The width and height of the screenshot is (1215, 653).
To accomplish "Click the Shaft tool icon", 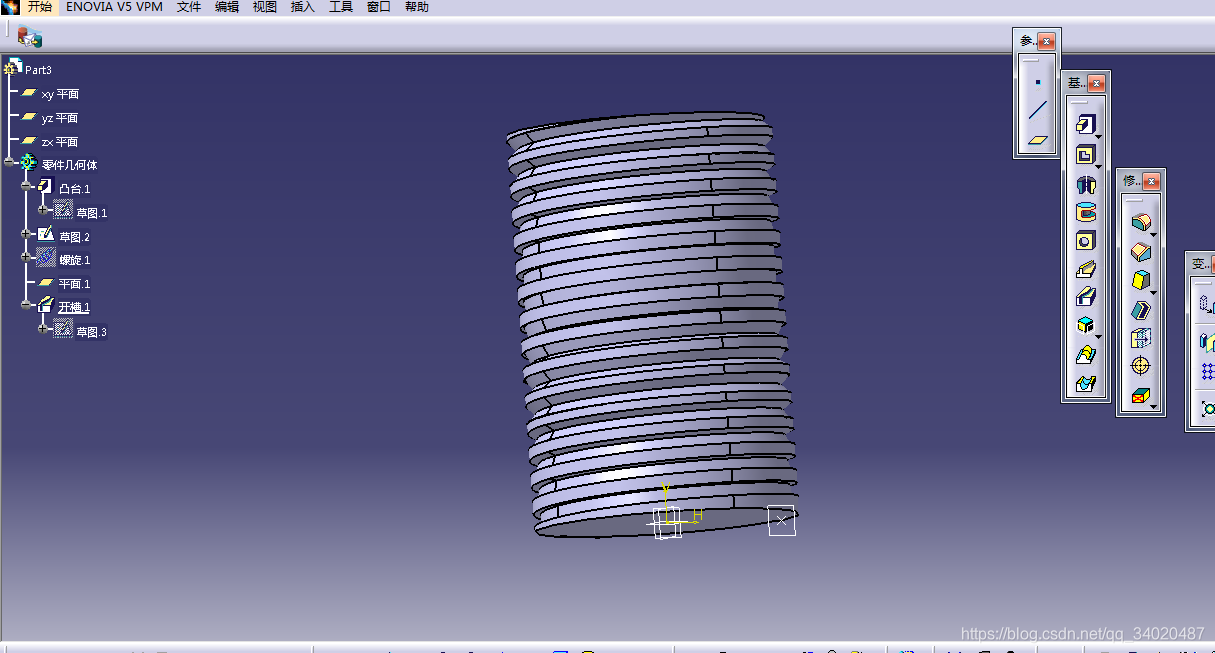I will [x=1085, y=184].
